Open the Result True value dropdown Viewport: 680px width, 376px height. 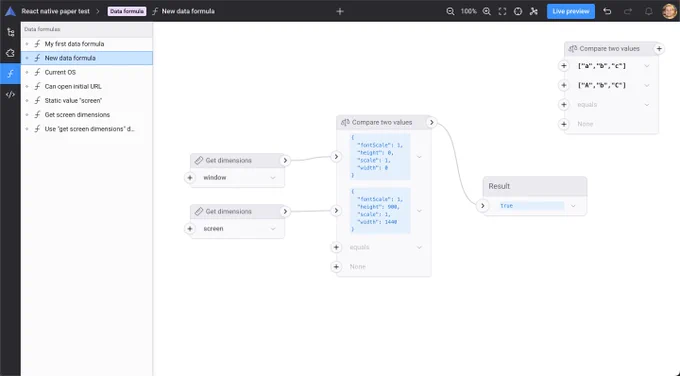pyautogui.click(x=573, y=206)
